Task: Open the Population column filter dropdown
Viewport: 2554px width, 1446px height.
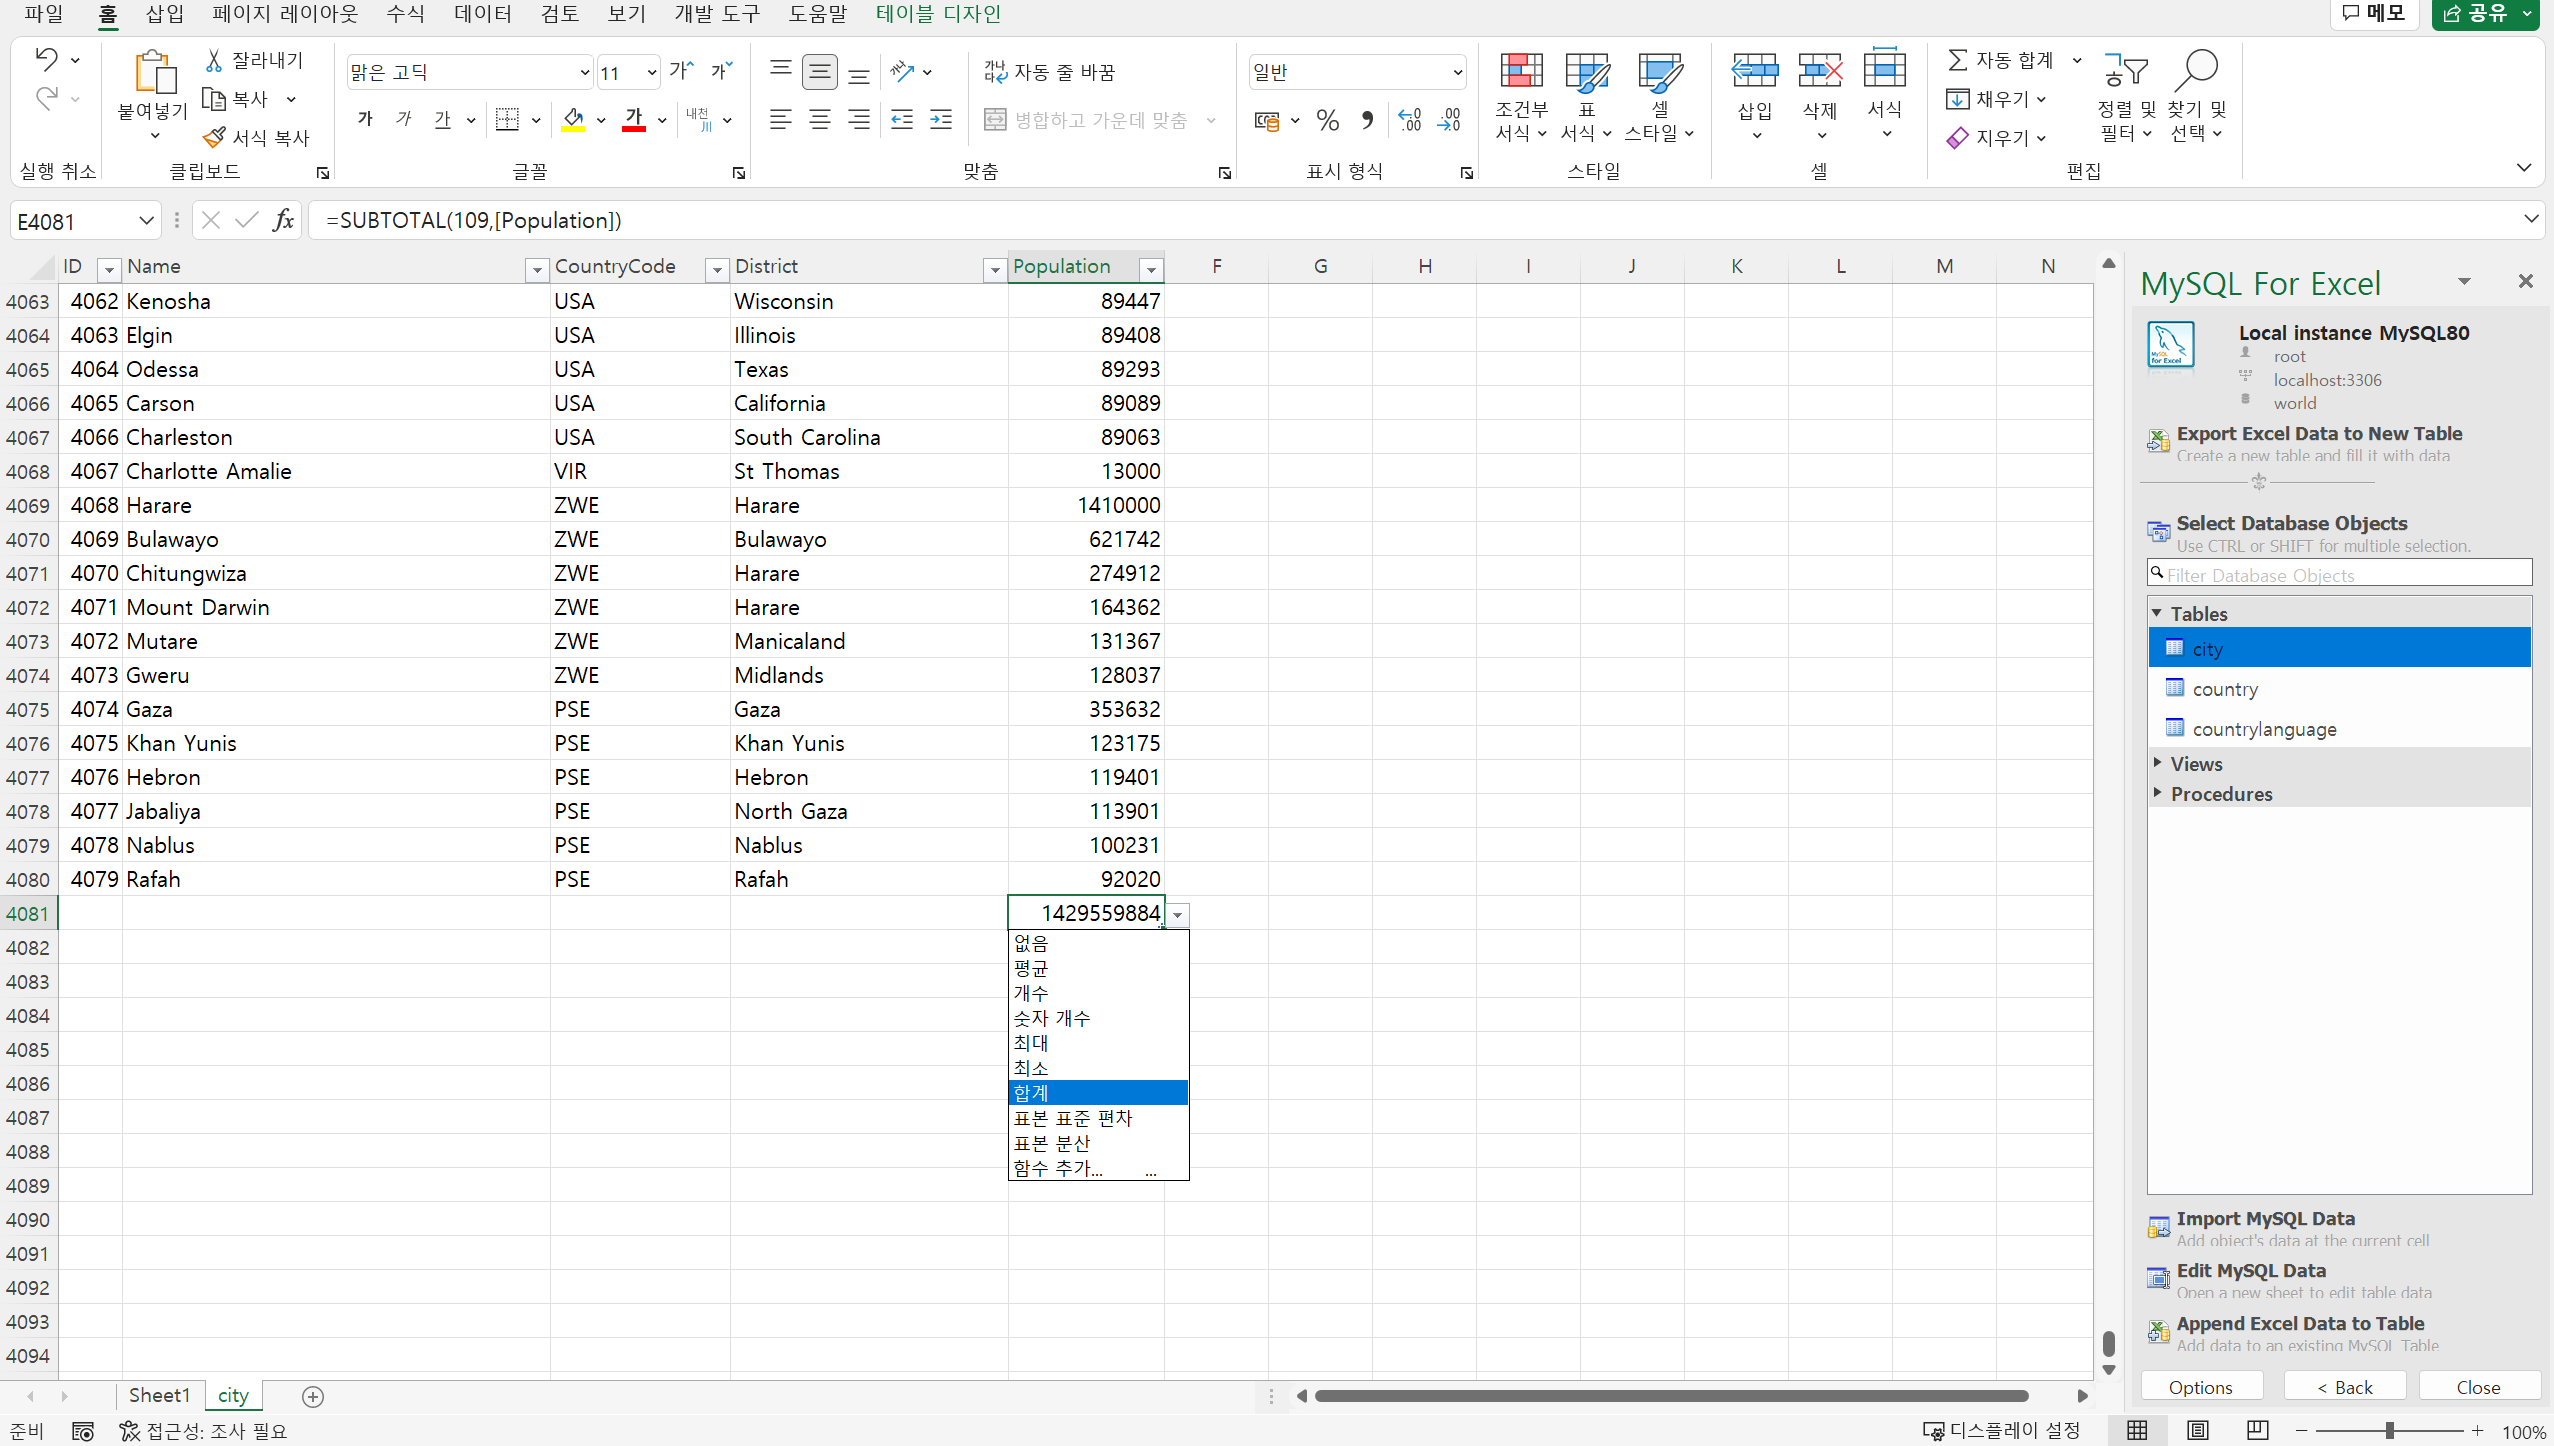Action: 1151,269
